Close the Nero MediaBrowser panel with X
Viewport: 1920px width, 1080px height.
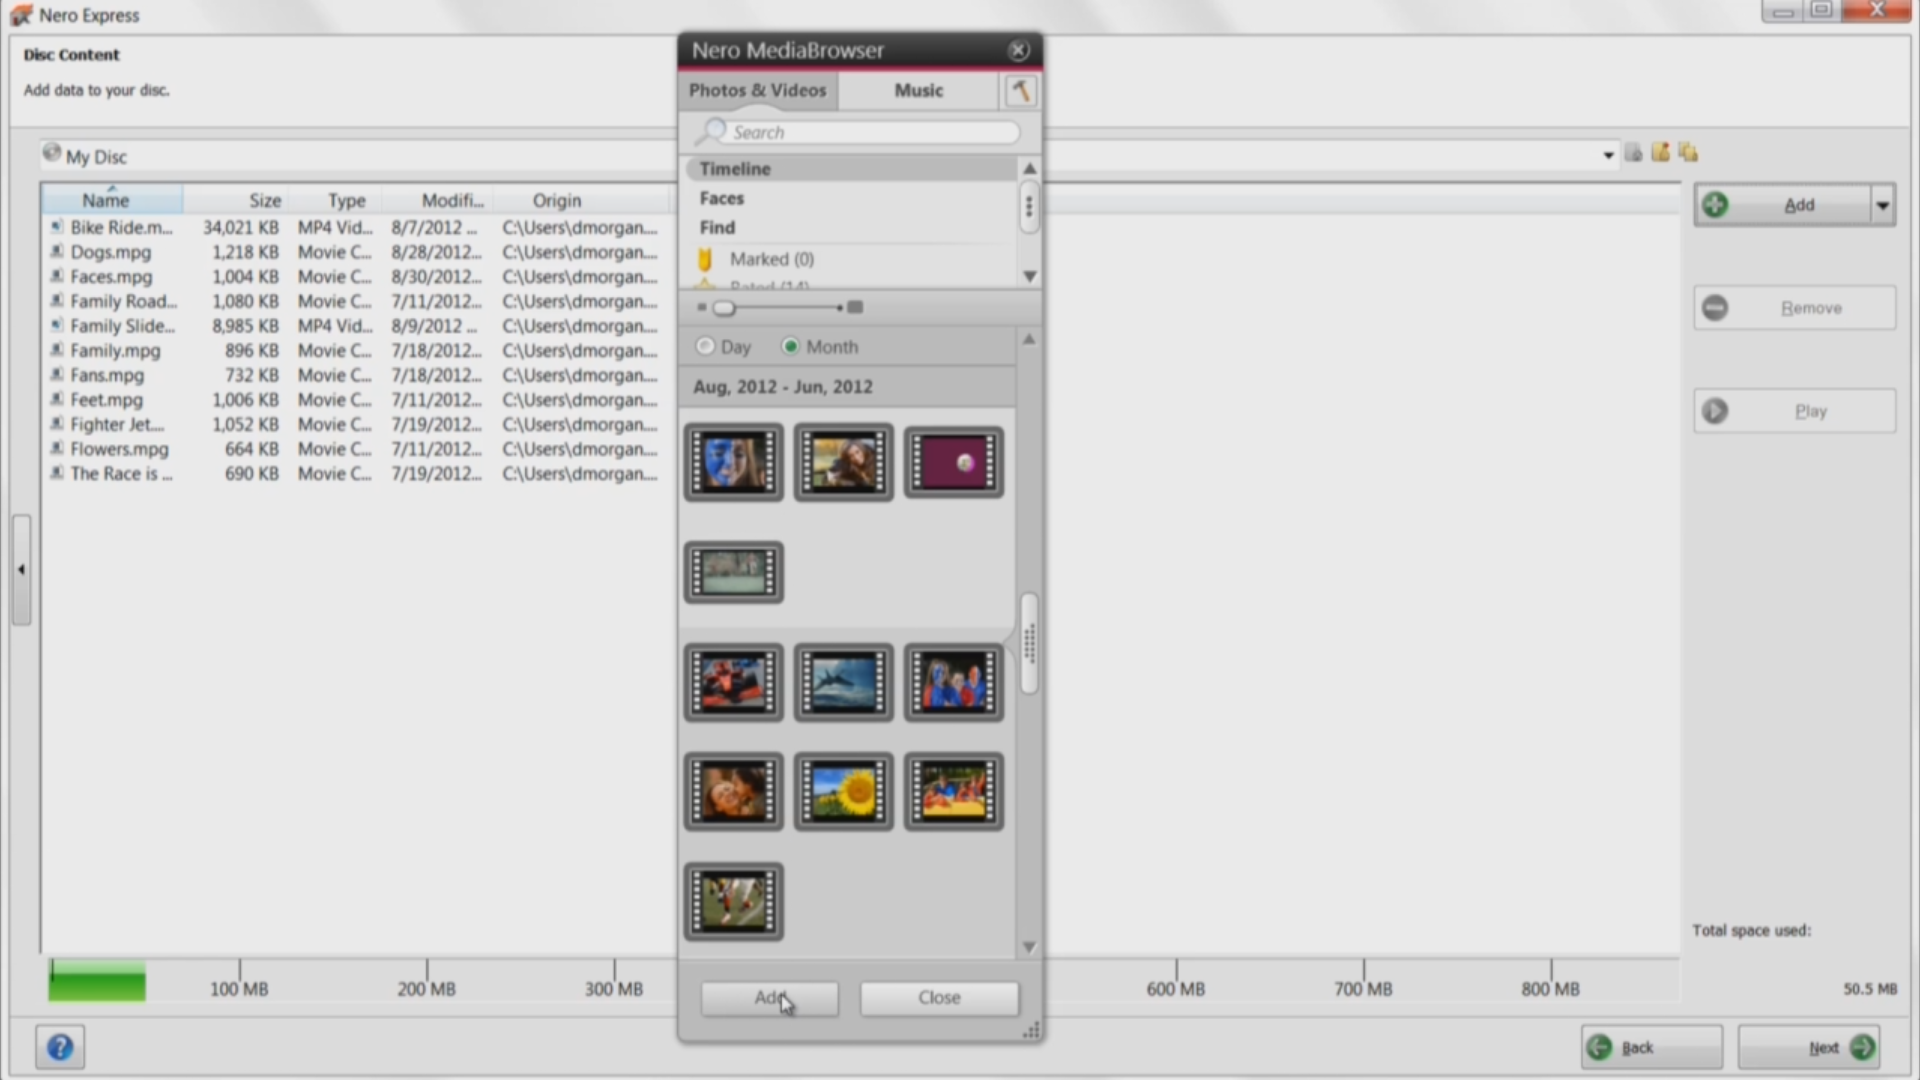click(1018, 50)
